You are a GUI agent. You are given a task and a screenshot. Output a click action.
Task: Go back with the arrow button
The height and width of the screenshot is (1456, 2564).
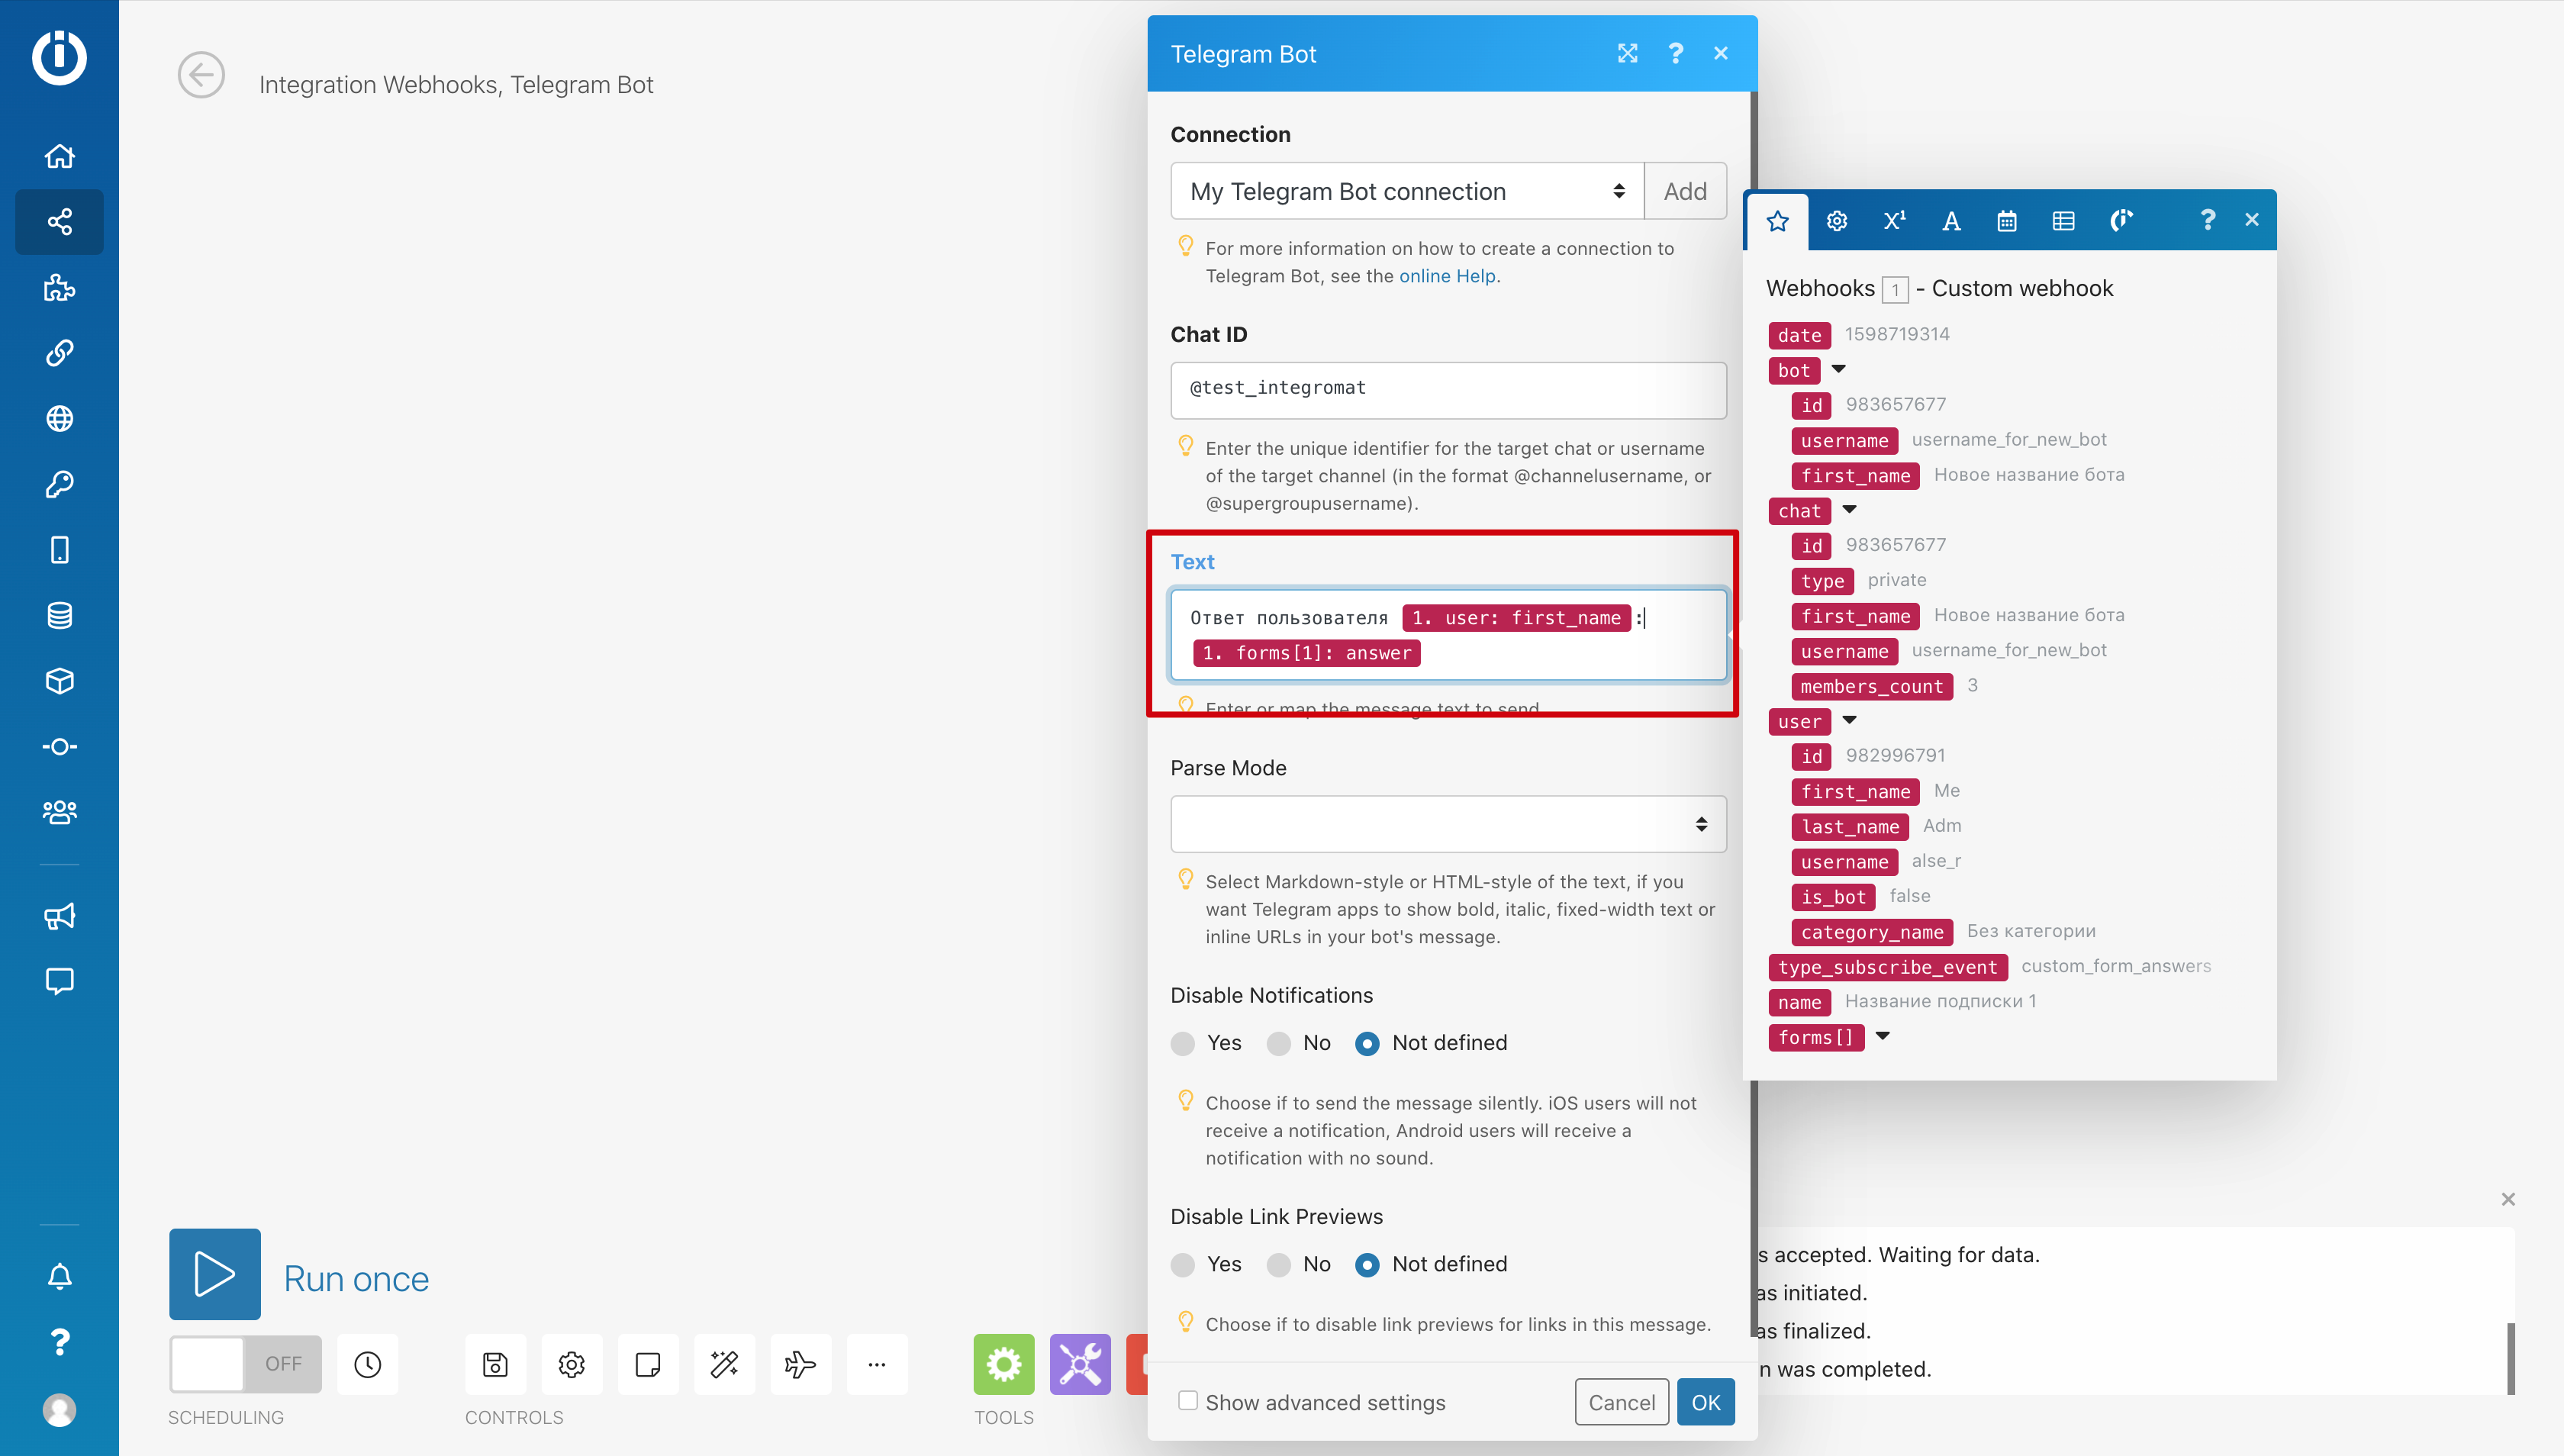point(201,75)
